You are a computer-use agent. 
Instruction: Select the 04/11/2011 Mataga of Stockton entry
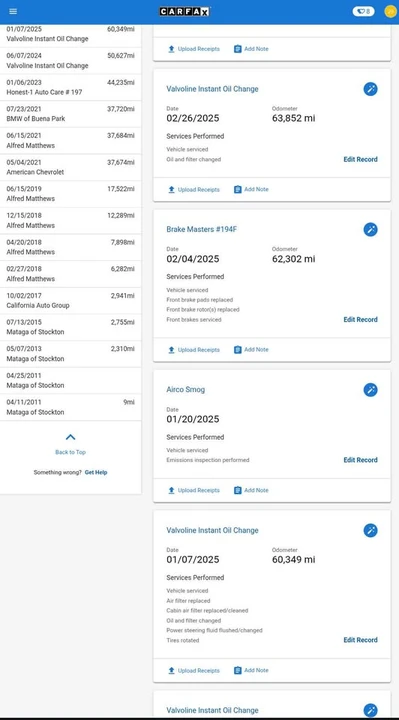[x=70, y=407]
